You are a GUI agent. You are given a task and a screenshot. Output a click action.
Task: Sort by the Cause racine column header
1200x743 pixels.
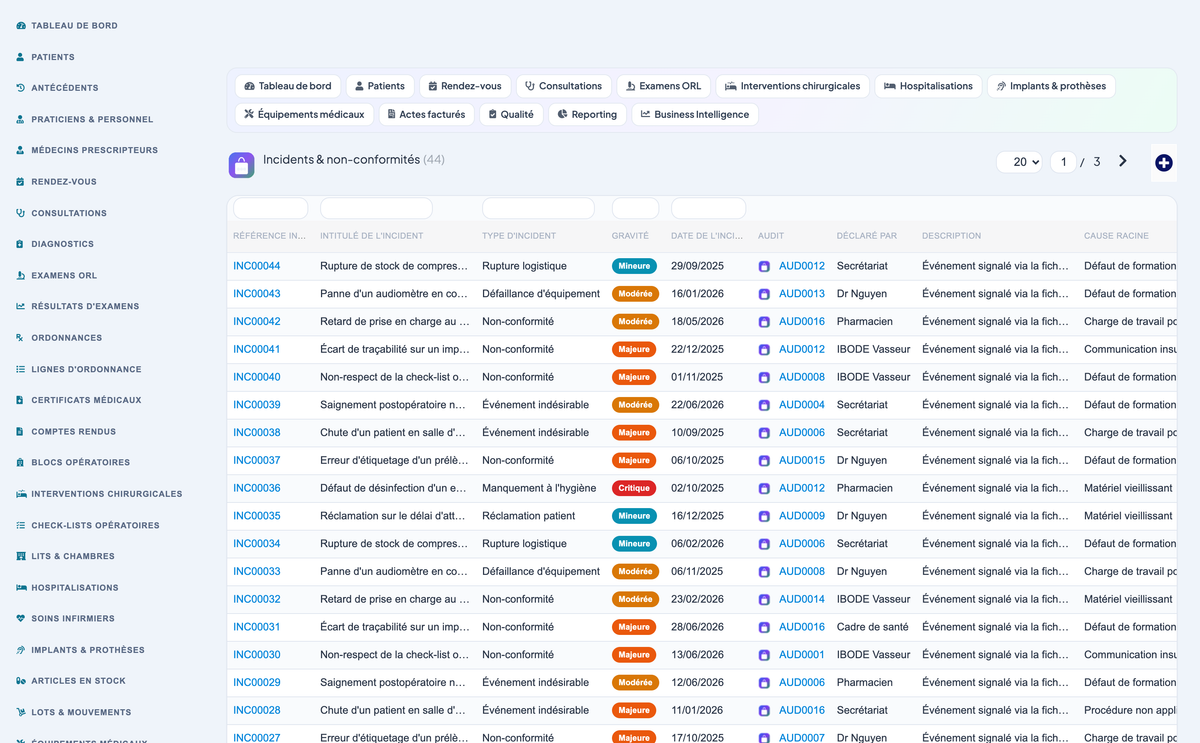tap(1116, 236)
